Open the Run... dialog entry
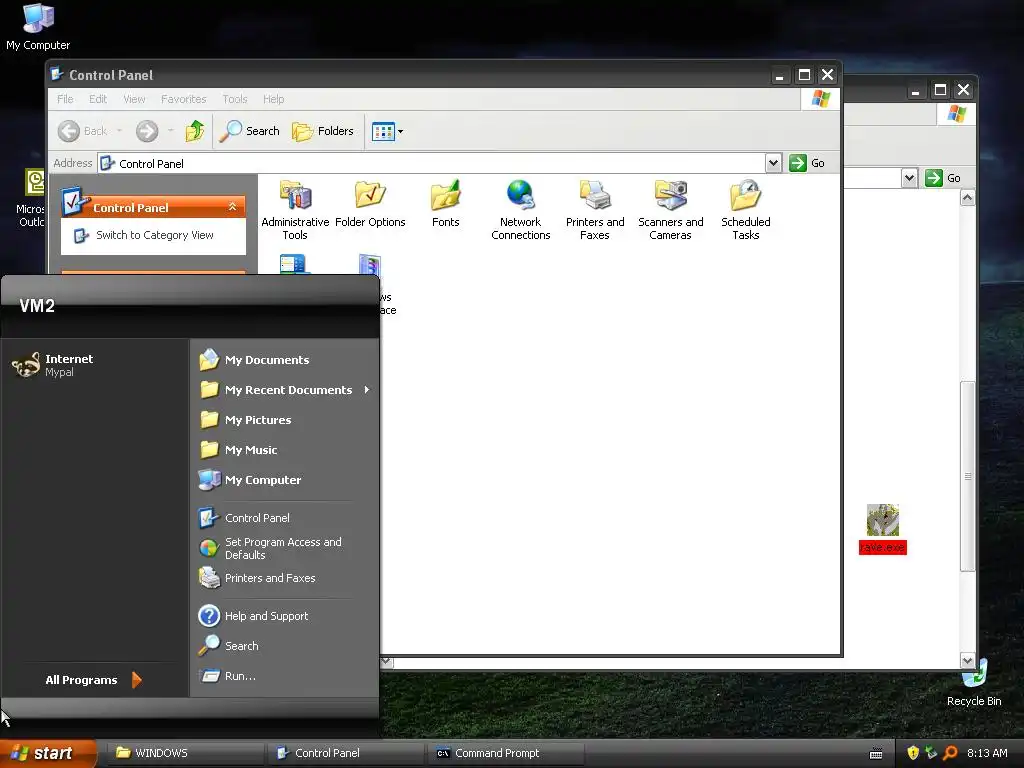This screenshot has height=768, width=1024. coord(285,676)
